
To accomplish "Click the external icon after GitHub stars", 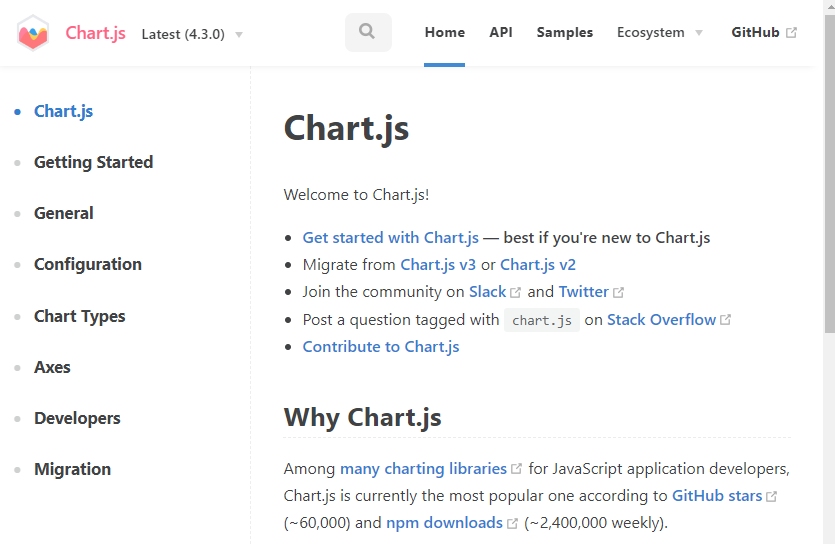I will pyautogui.click(x=771, y=497).
